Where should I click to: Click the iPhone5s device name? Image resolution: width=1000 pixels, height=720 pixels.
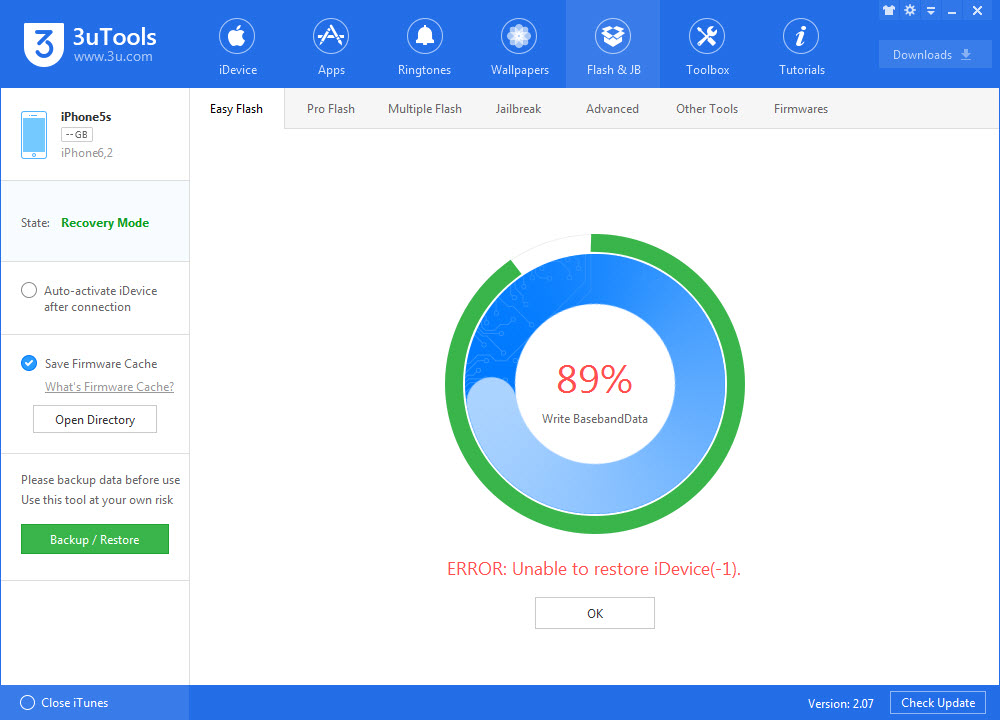[86, 117]
